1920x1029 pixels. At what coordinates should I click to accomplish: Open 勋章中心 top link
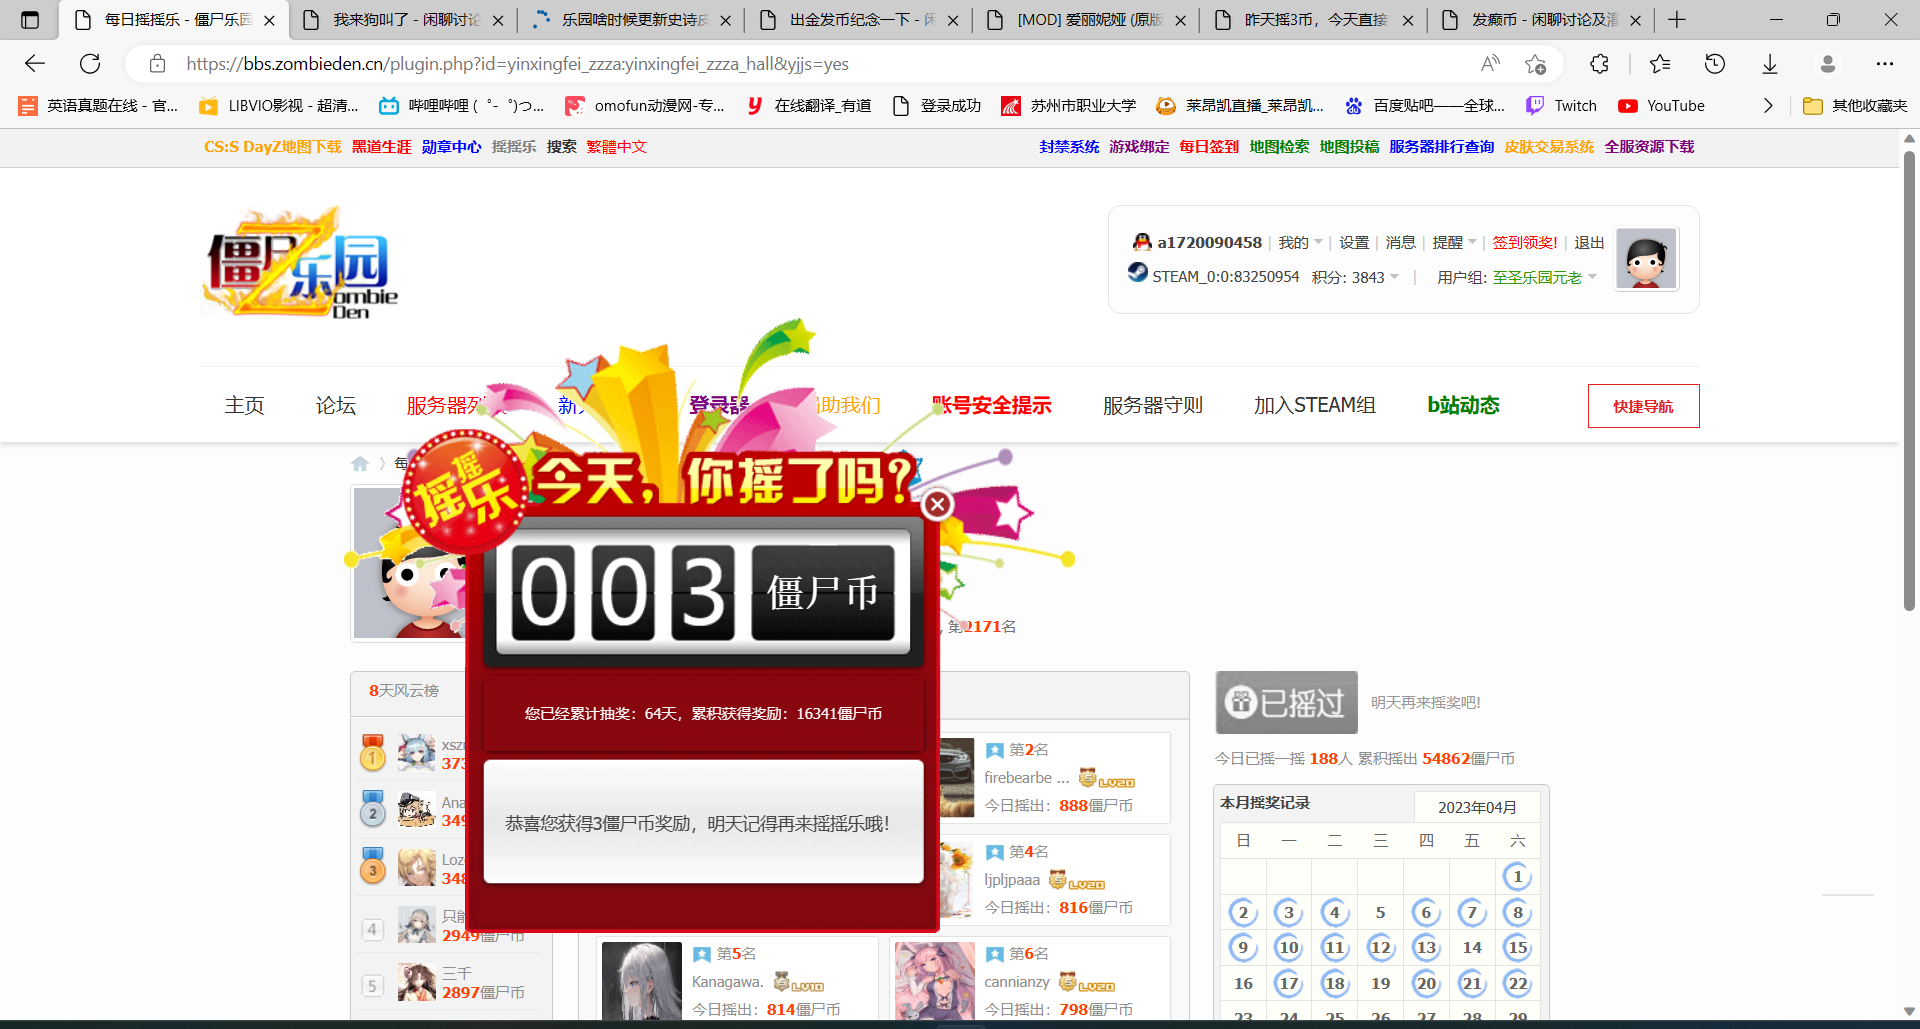pos(451,147)
